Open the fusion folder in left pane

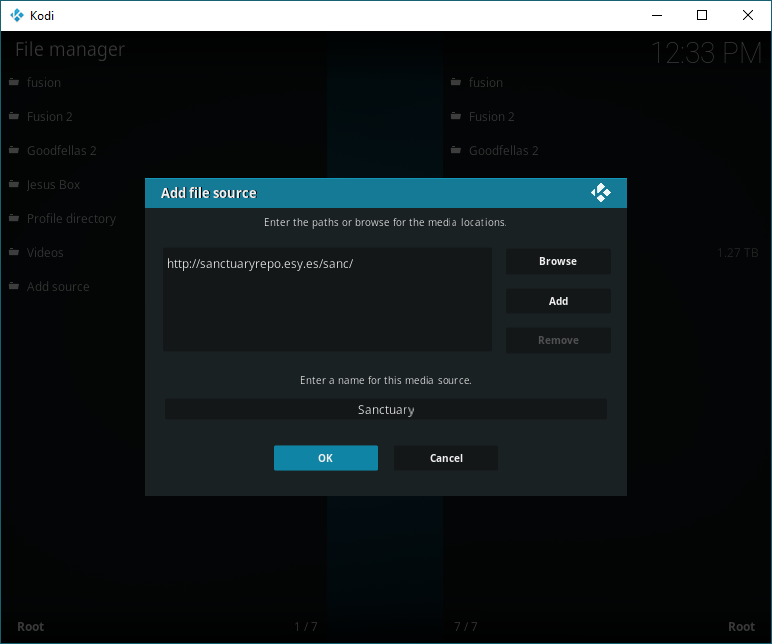coord(44,82)
